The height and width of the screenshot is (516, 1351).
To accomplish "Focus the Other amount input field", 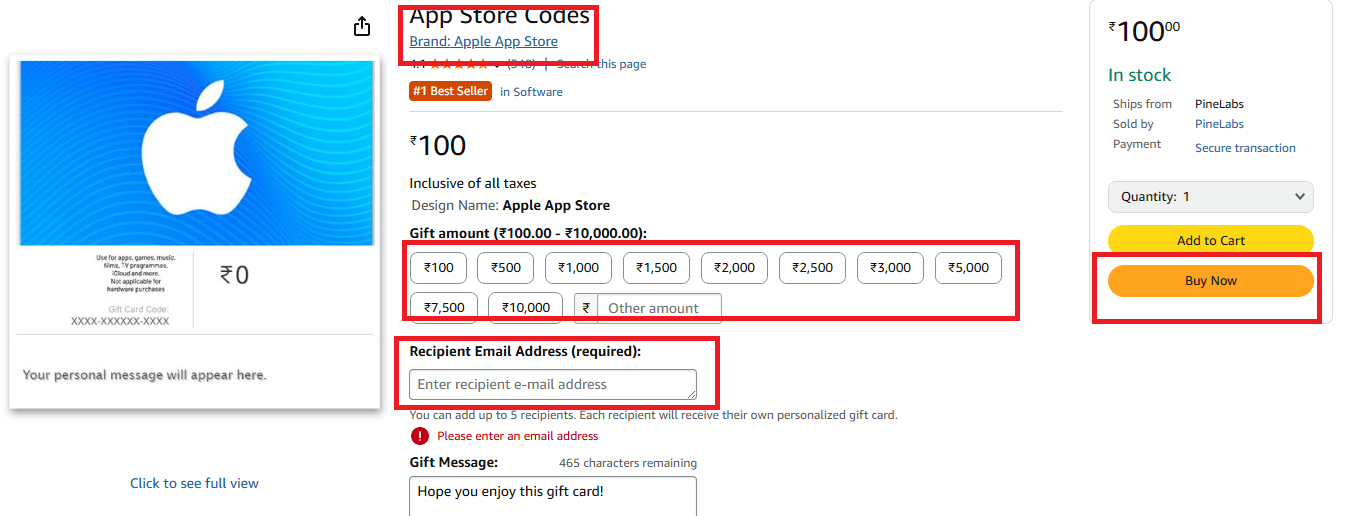I will coord(659,308).
